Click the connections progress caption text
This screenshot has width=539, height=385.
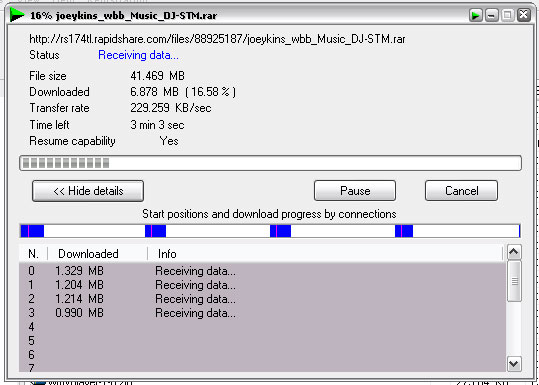click(269, 214)
